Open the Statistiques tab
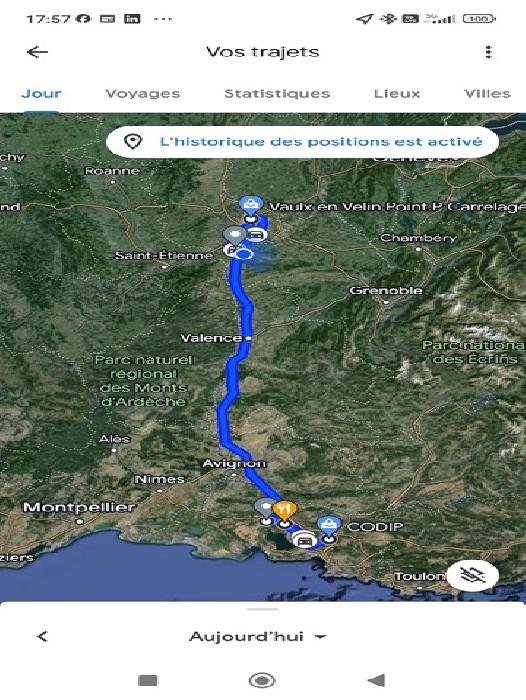This screenshot has height=700, width=526. [277, 93]
